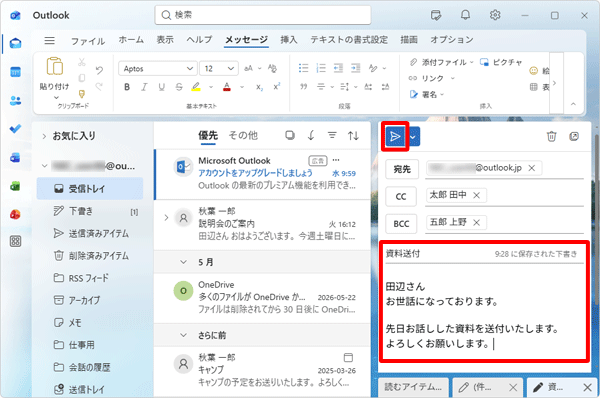Remove 太郎 田中 from CC

click(x=476, y=196)
